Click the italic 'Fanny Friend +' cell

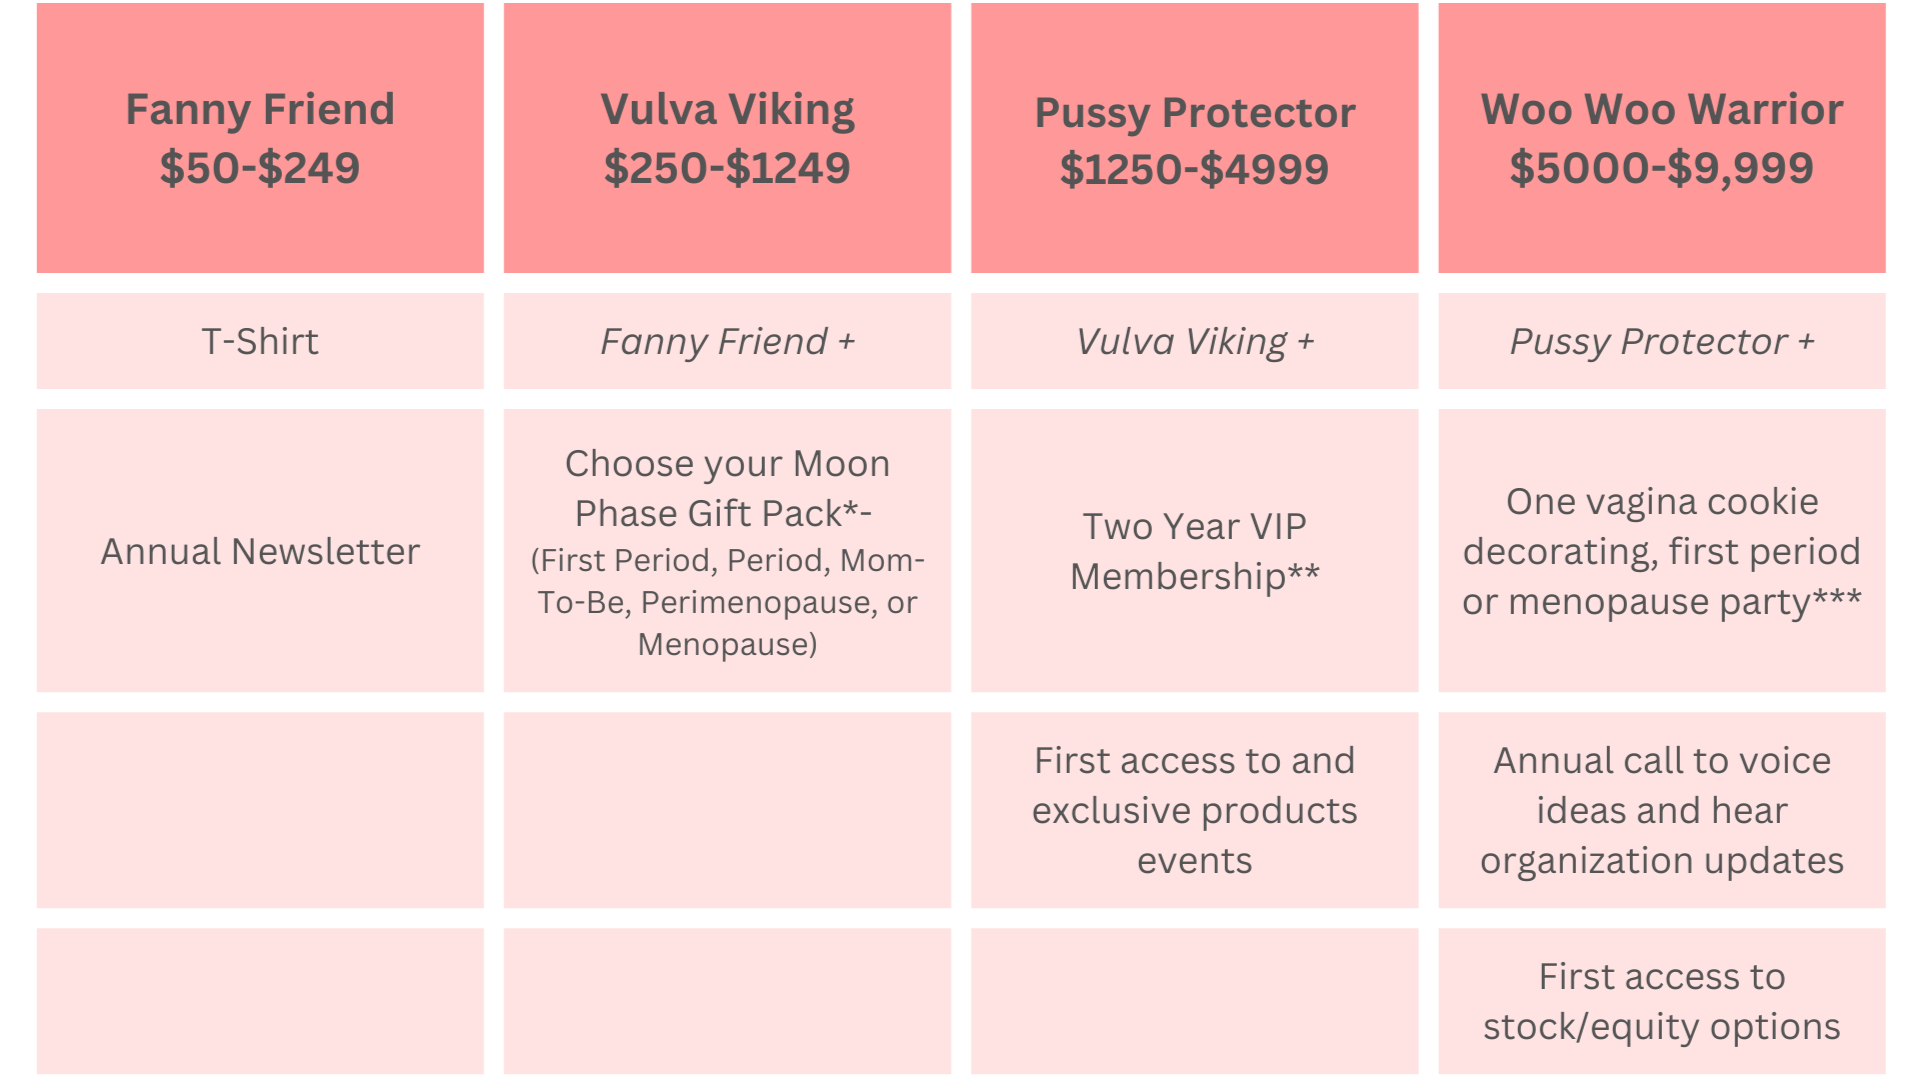(727, 341)
